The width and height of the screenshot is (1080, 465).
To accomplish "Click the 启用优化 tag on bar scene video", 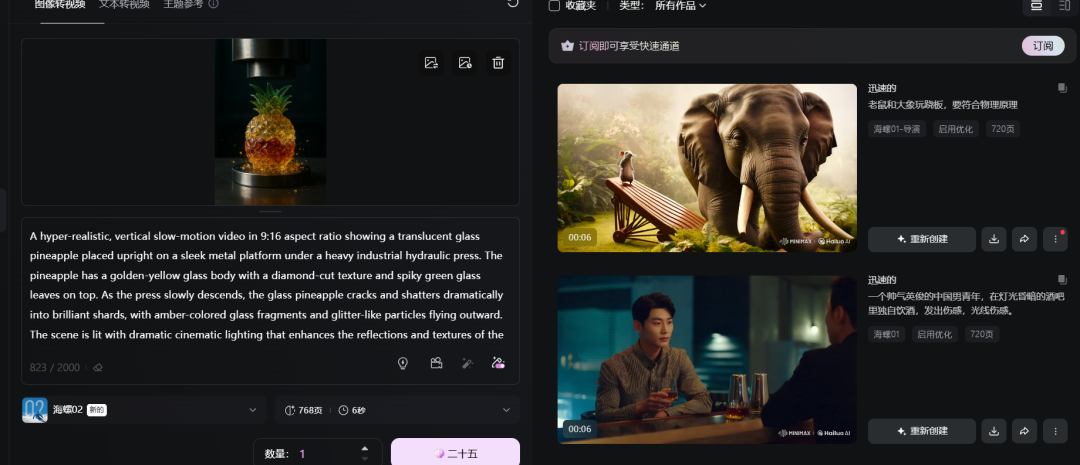I will point(935,334).
